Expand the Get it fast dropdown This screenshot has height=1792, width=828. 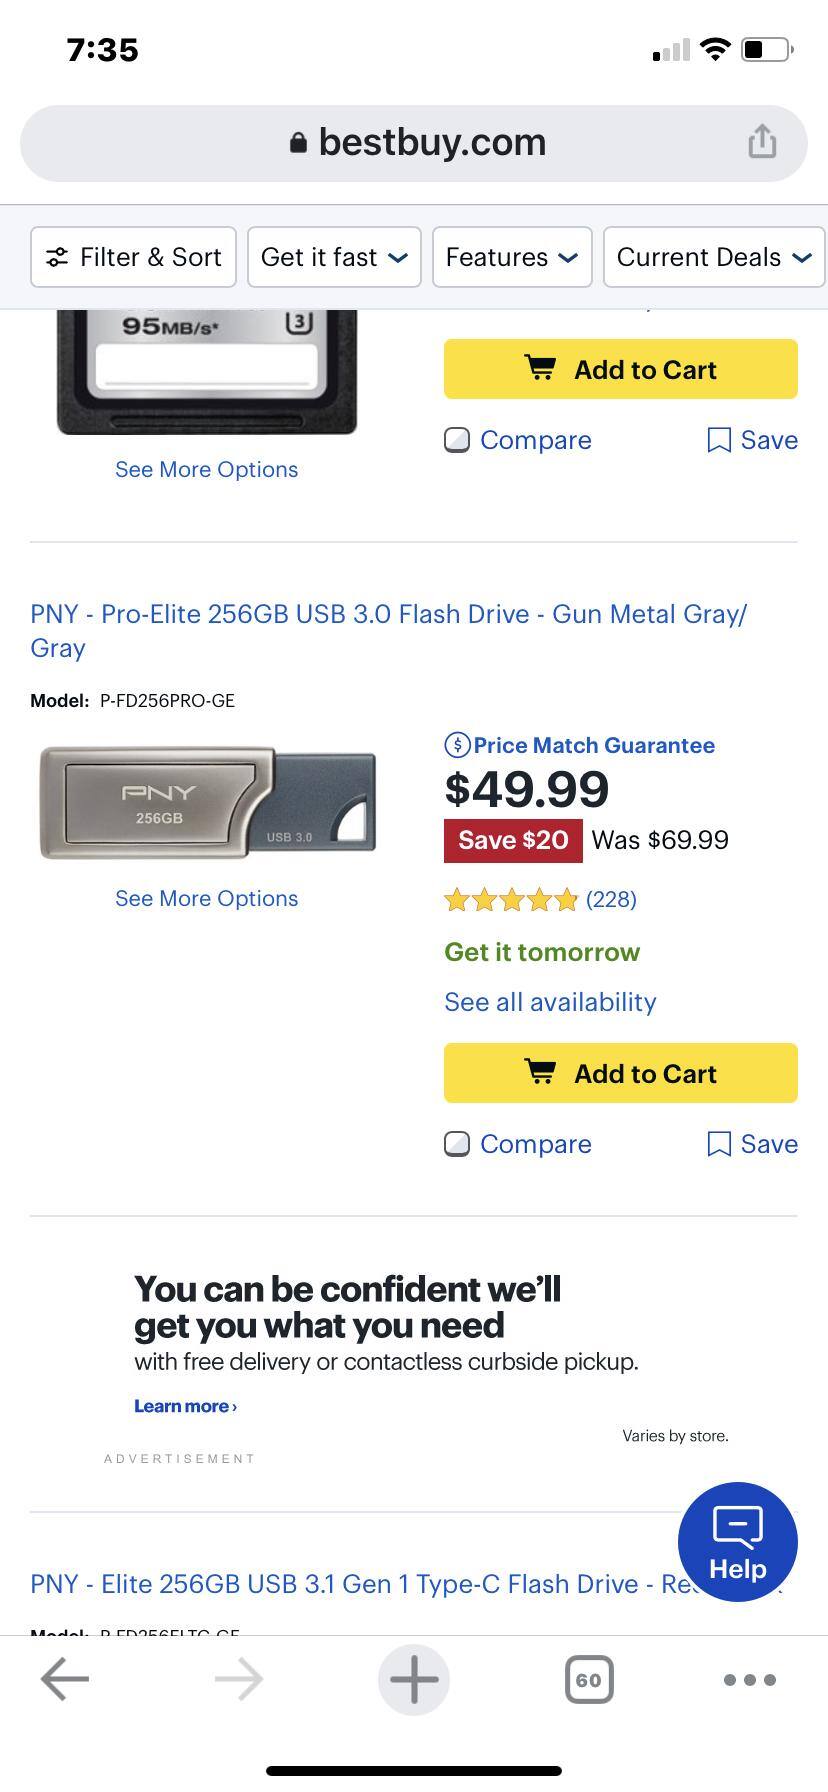[x=334, y=257]
